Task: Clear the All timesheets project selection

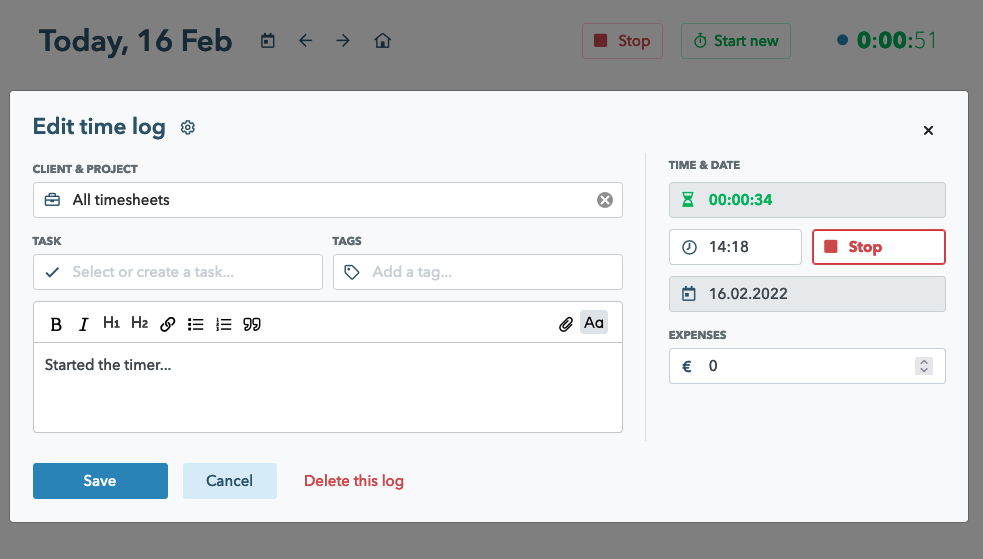Action: (604, 200)
